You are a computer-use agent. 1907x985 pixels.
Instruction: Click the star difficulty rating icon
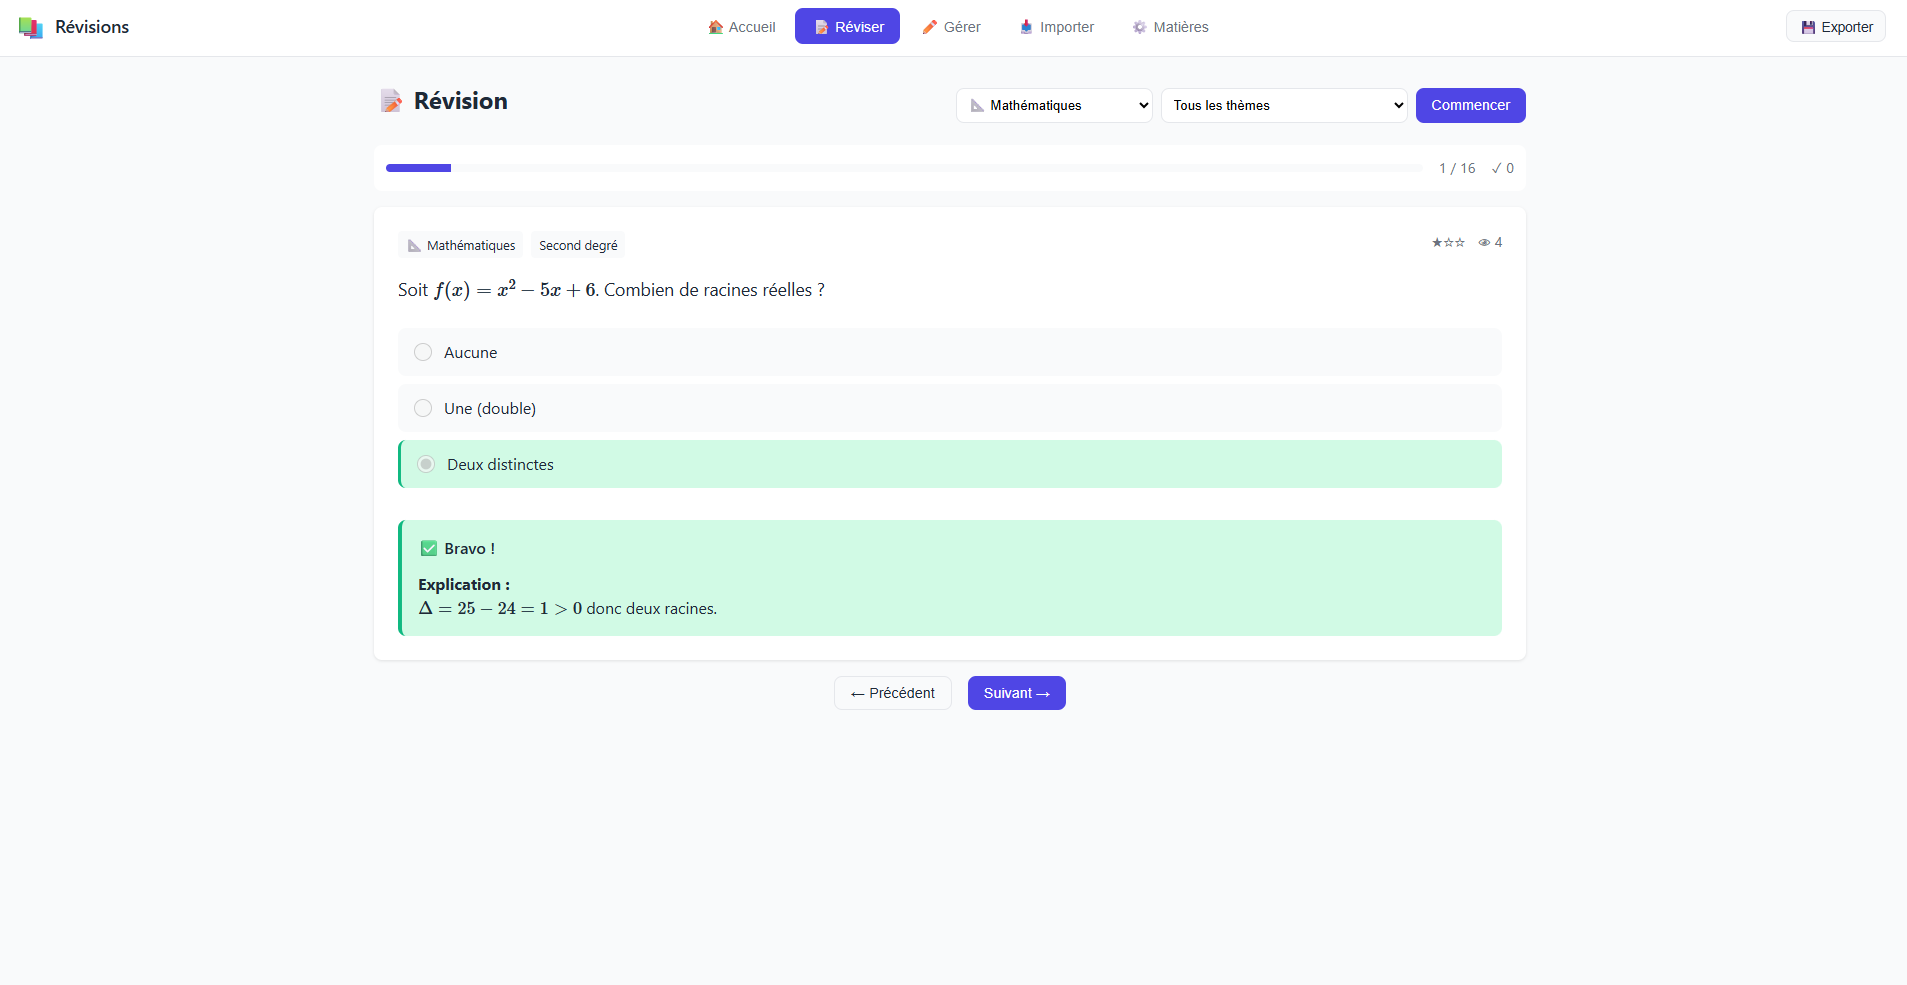[1447, 243]
